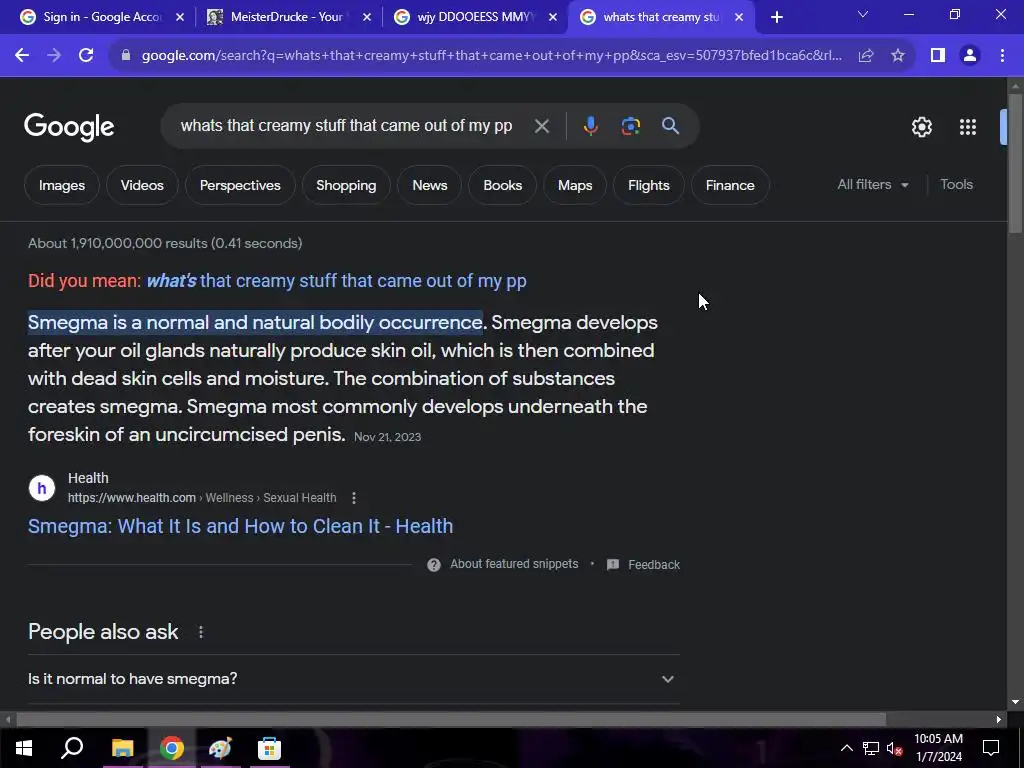Click the forward navigation arrow
Viewport: 1024px width, 768px height.
[54, 56]
